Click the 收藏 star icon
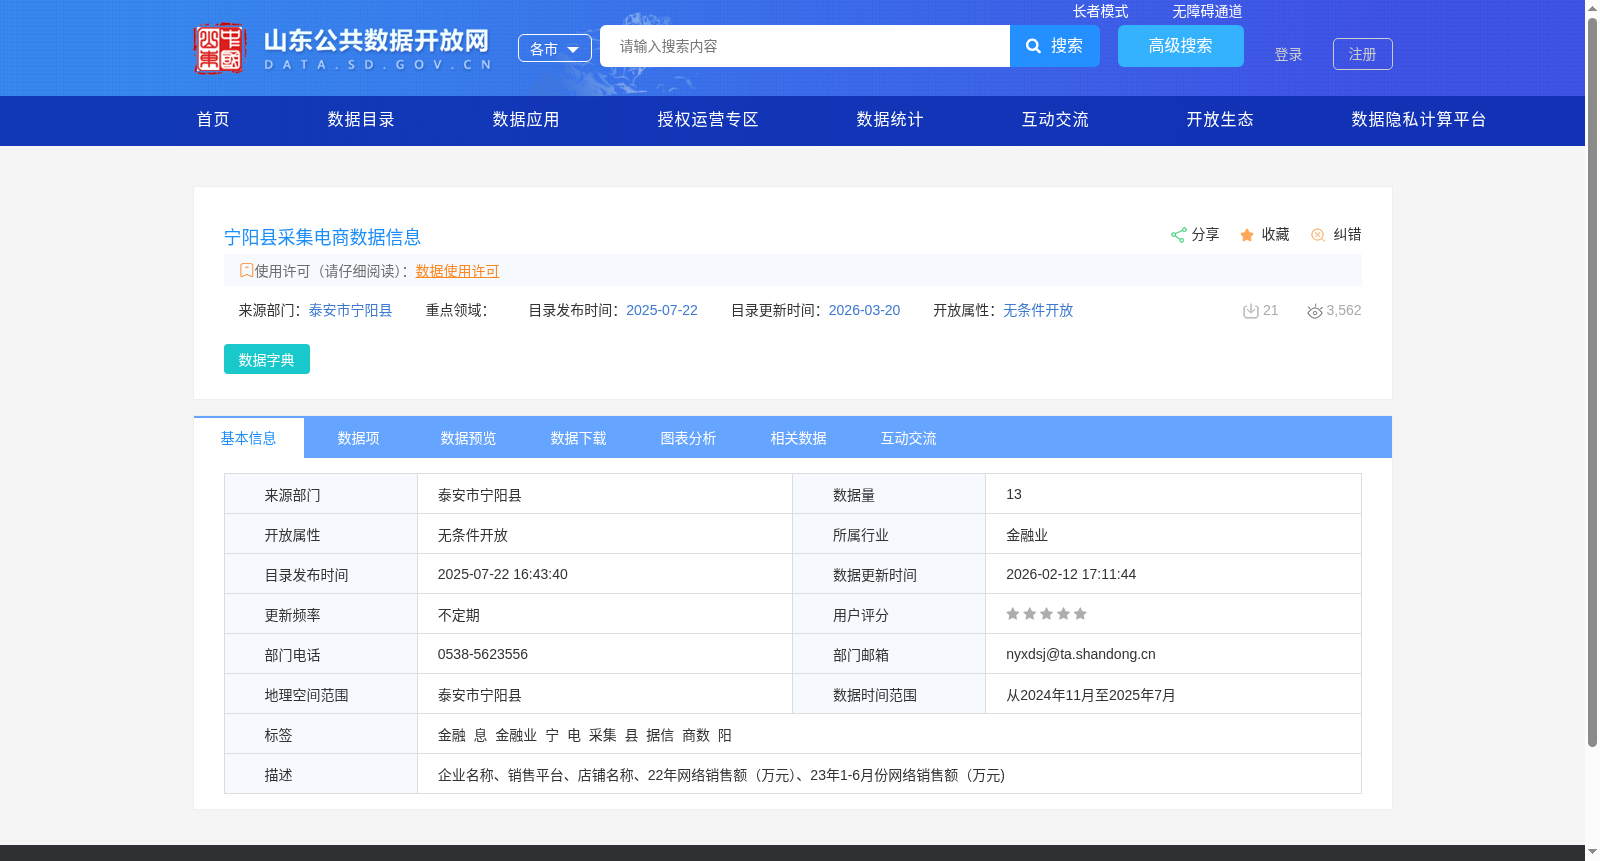Viewport: 1600px width, 861px height. pos(1247,235)
